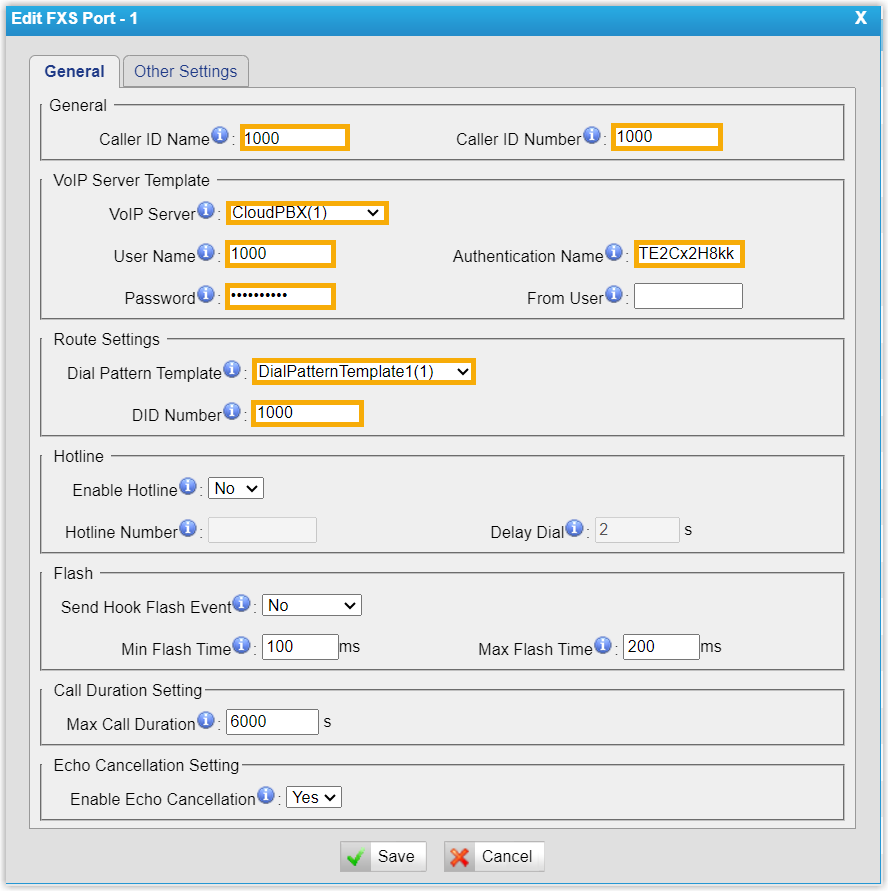The height and width of the screenshot is (892, 889).
Task: Click the Send Hook Flash Event info icon
Action: [241, 604]
